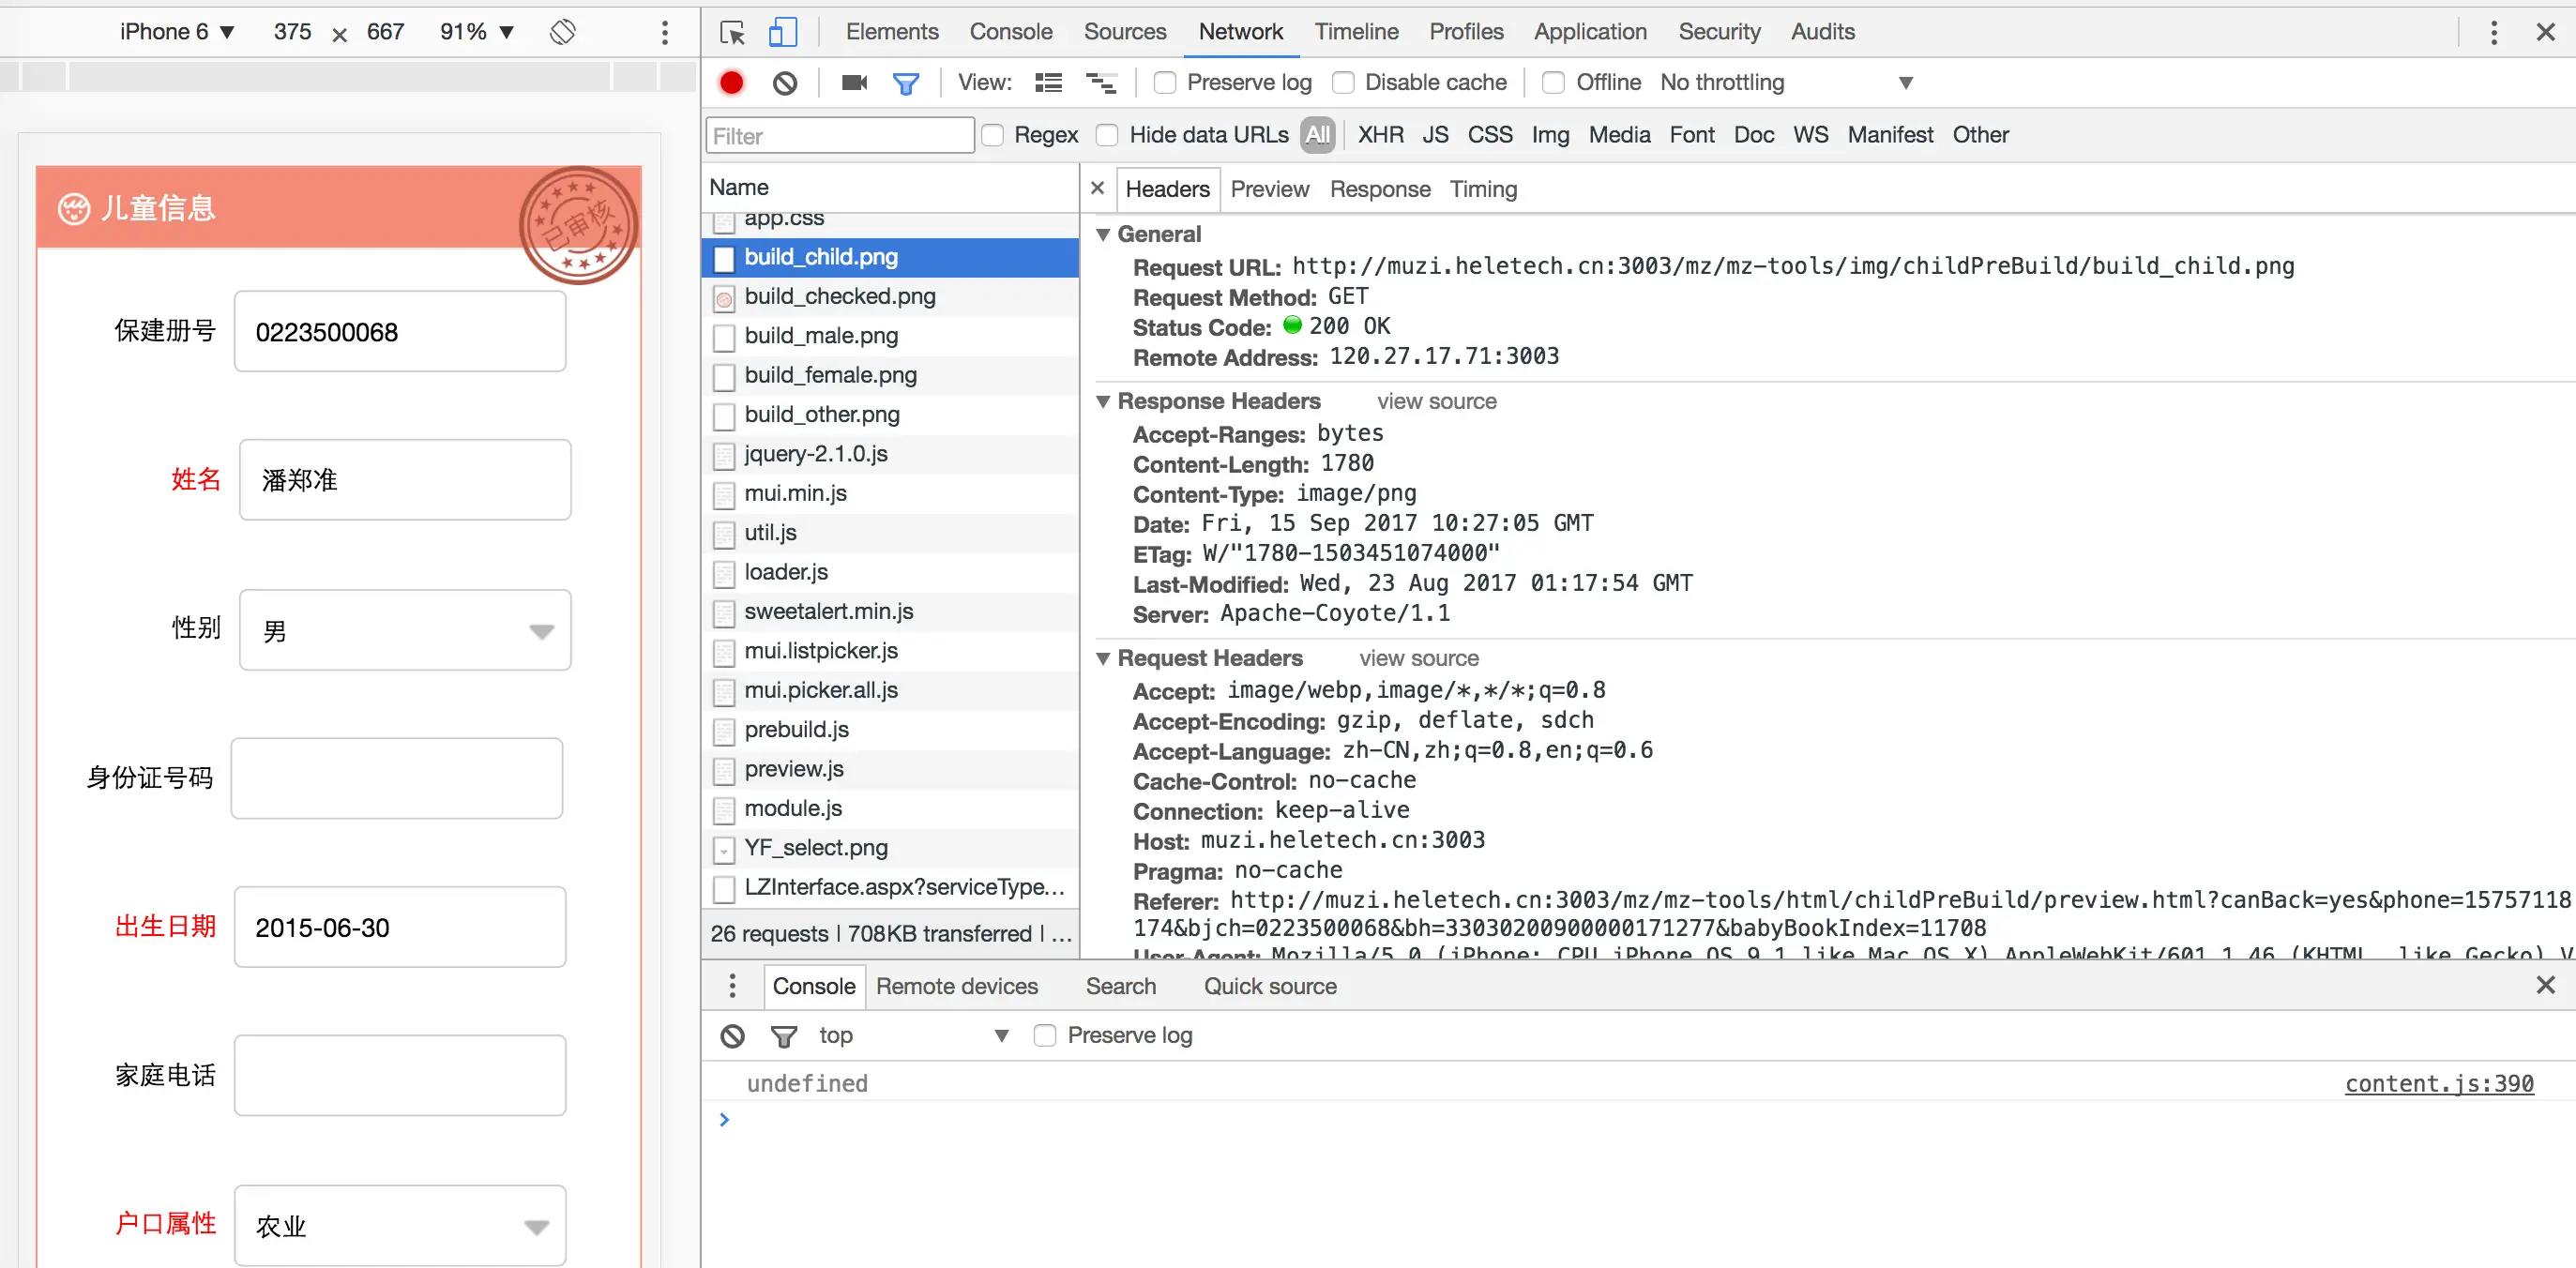Viewport: 2576px width, 1268px height.
Task: Select build_female.png in the request list
Action: coord(830,375)
